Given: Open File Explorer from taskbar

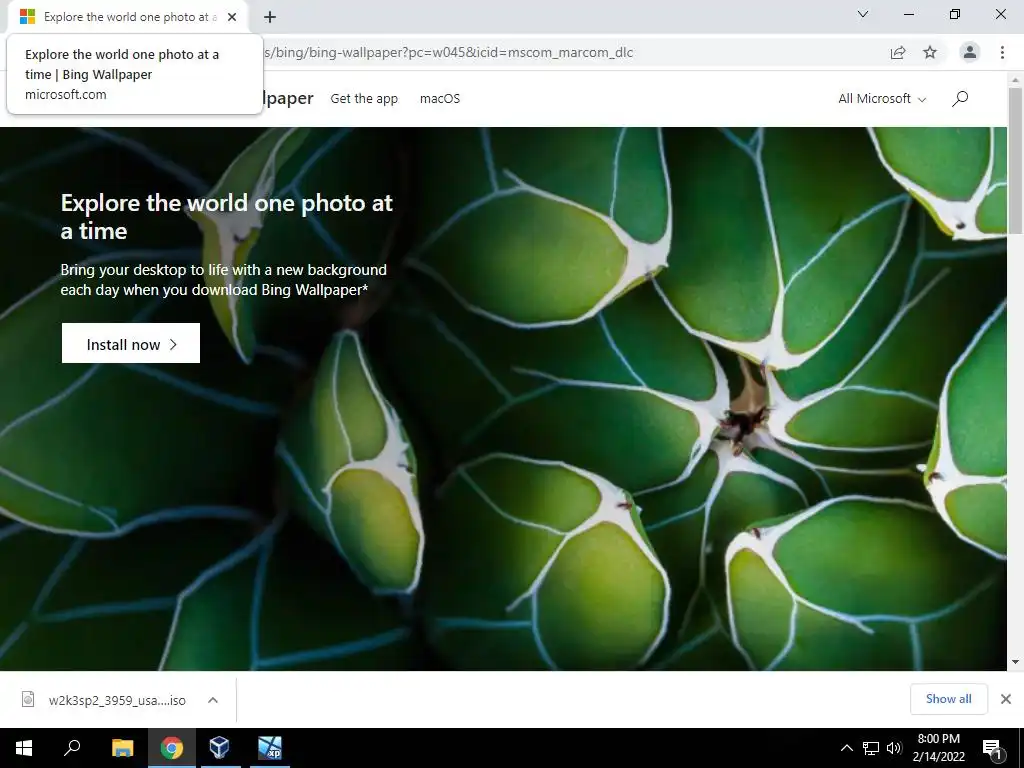Looking at the screenshot, I should [x=123, y=748].
